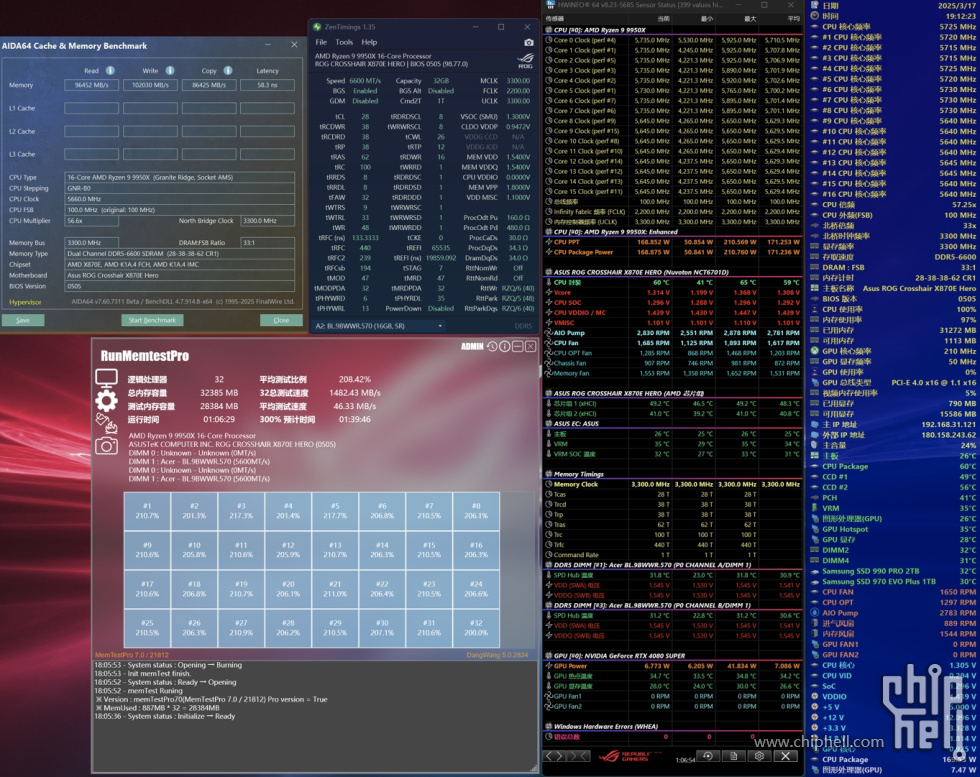Select memory test tile #16 in RunMemtestPro
Viewport: 980px width, 777px height.
tap(476, 549)
